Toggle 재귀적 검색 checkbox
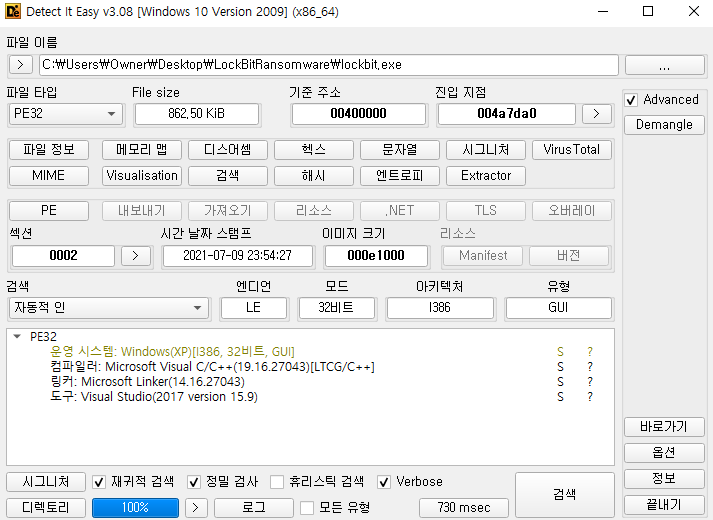The height and width of the screenshot is (520, 713). pyautogui.click(x=99, y=482)
